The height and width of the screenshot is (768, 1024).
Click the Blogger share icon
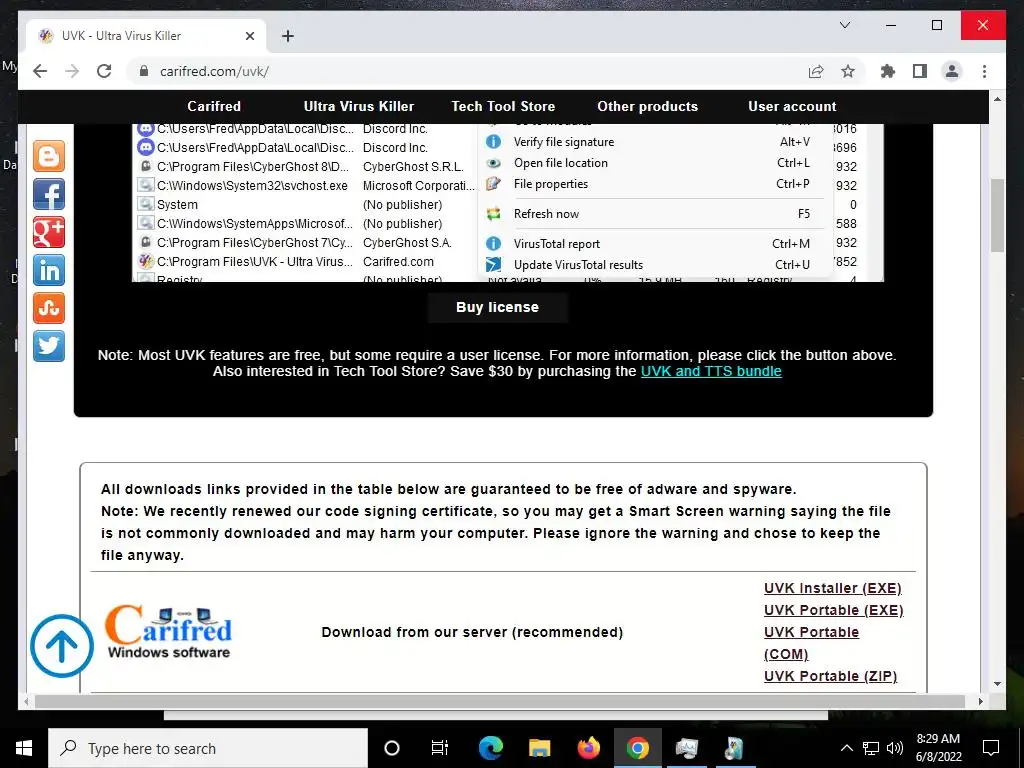49,156
